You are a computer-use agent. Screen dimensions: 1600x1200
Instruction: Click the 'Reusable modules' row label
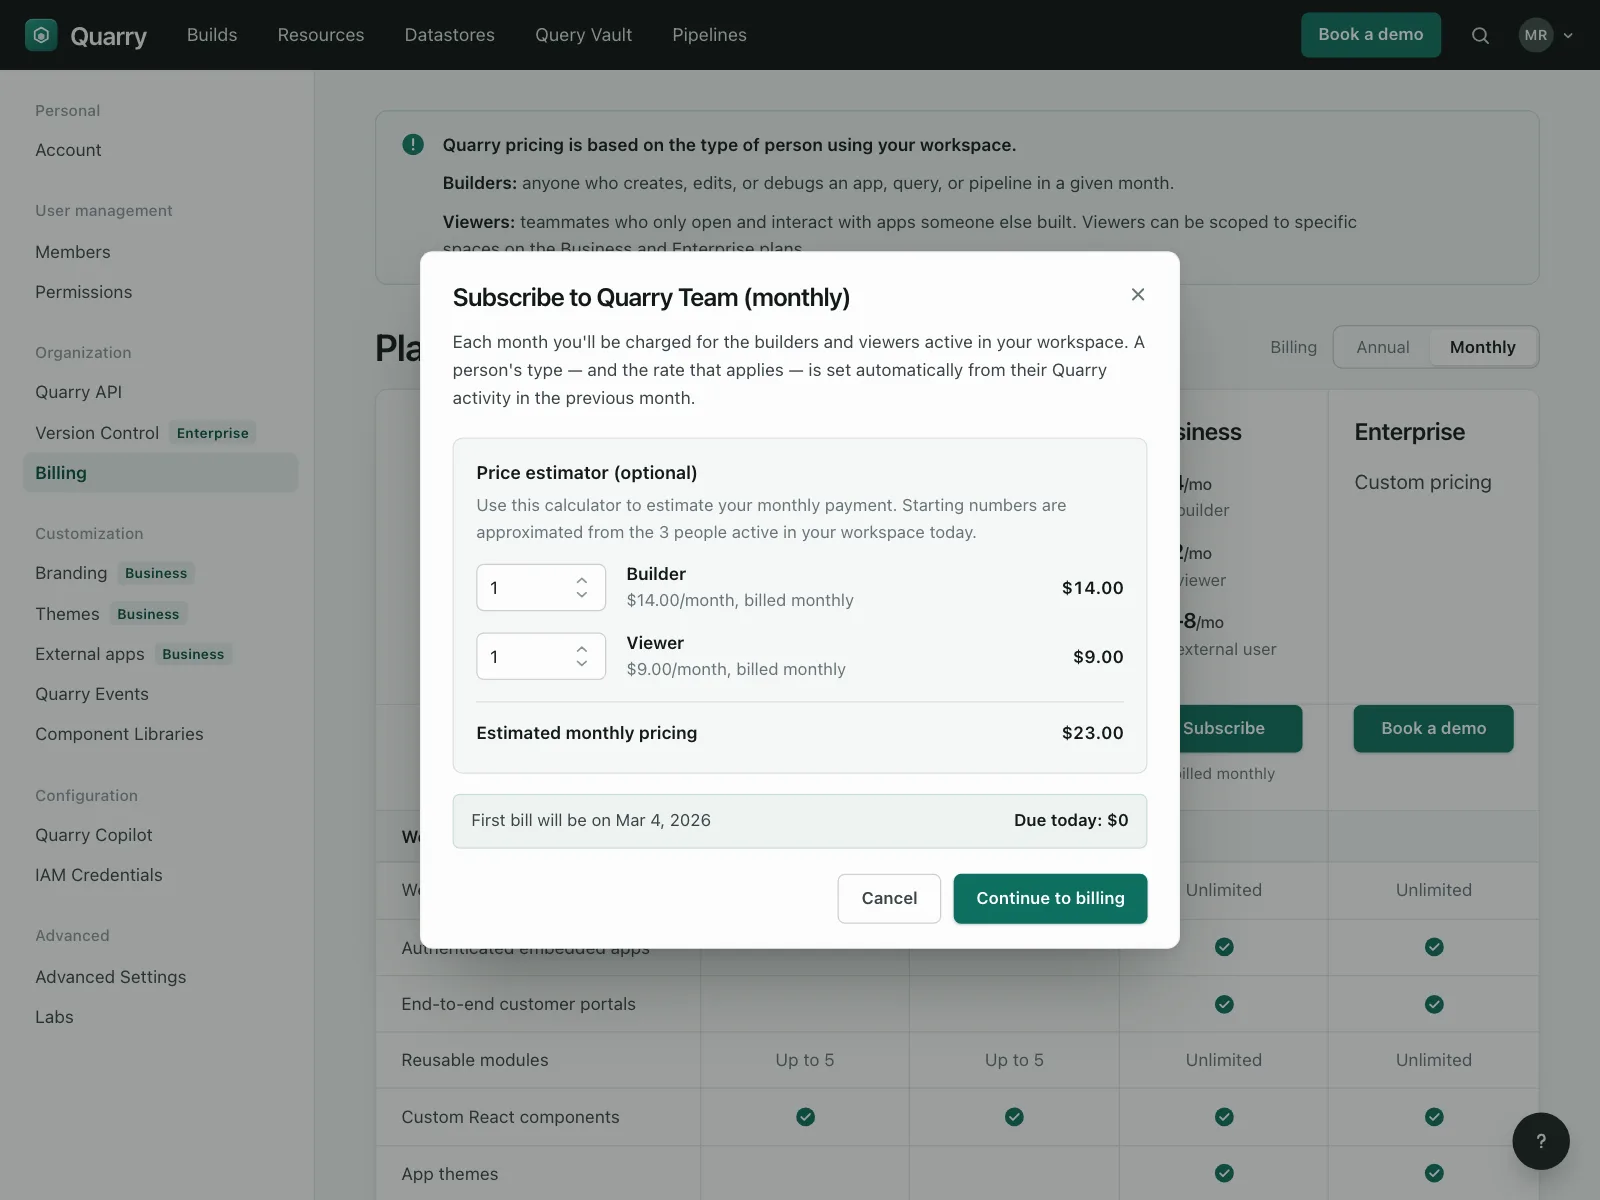pos(475,1060)
